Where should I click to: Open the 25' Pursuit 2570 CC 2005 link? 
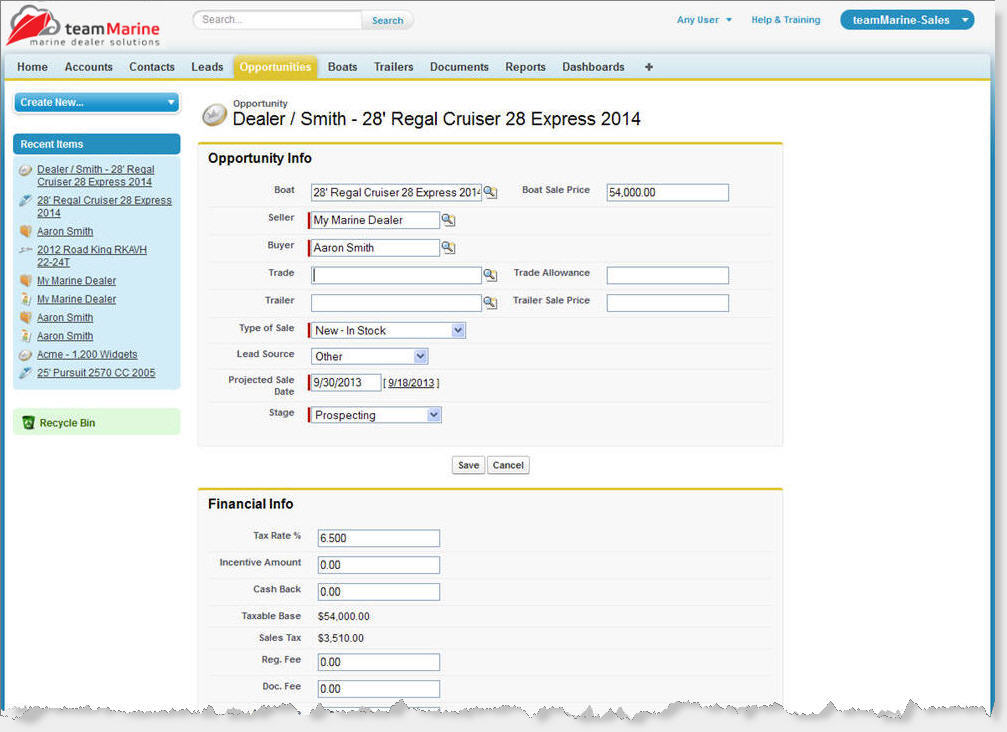tap(96, 373)
